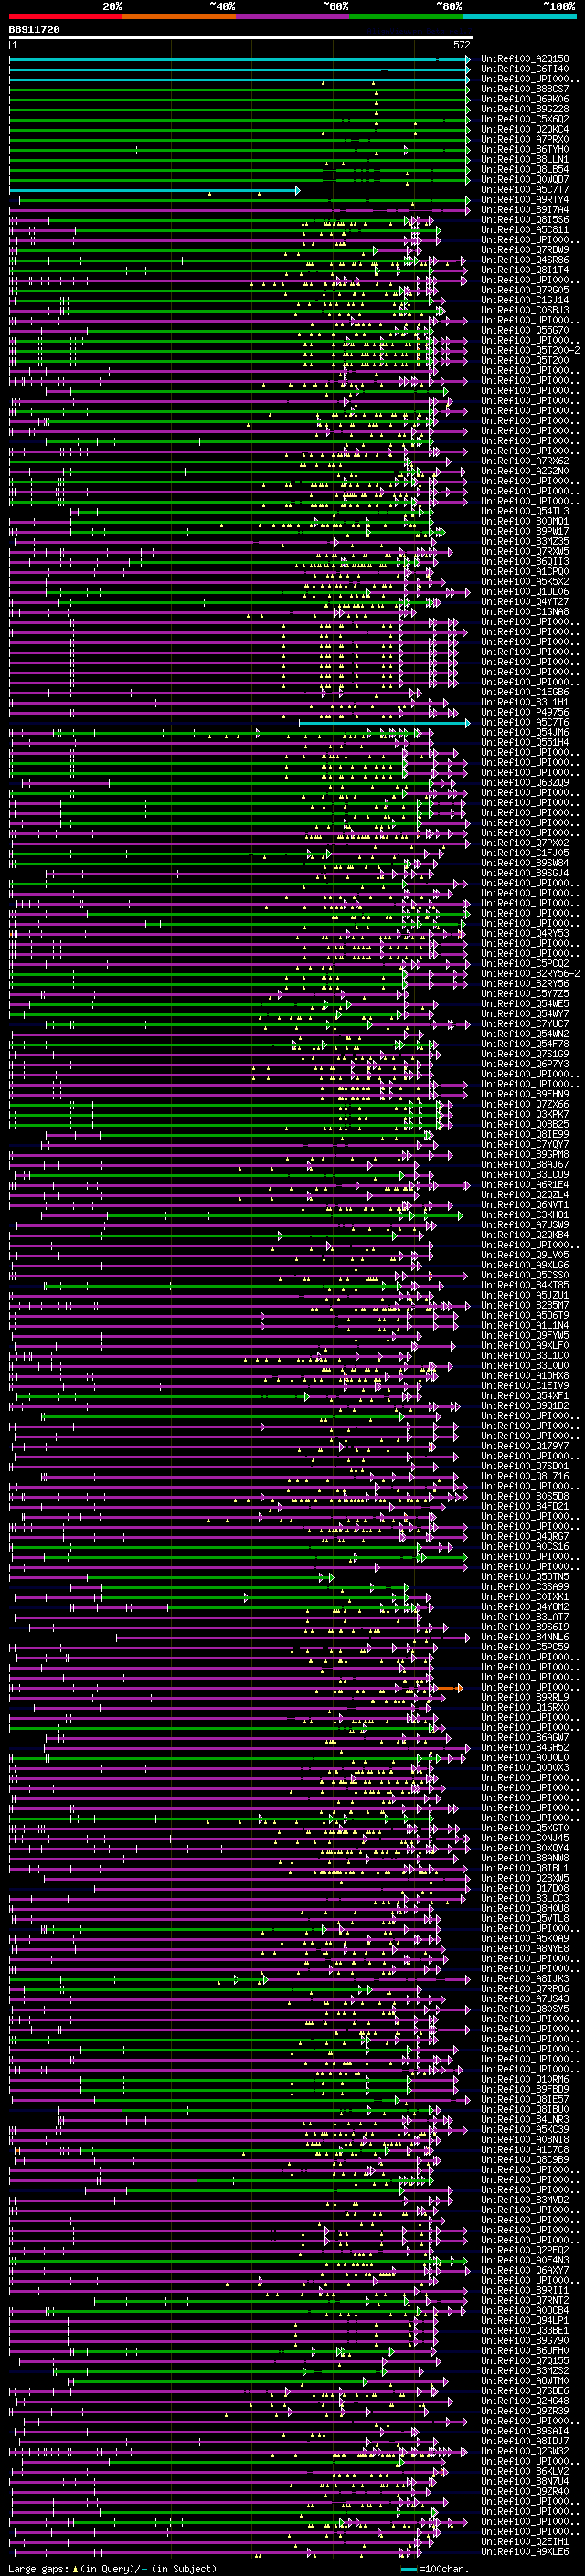Click label UniRef100_Q2GW32

pos(525,2451)
